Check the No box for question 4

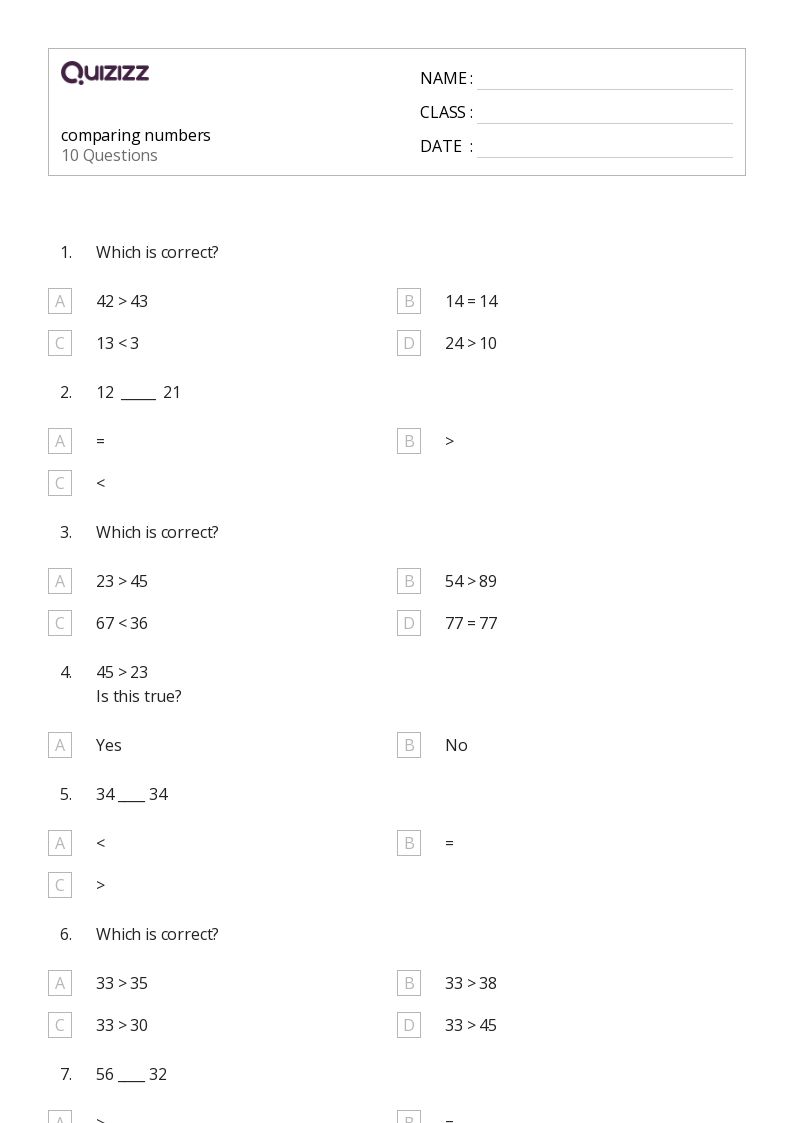click(x=409, y=745)
